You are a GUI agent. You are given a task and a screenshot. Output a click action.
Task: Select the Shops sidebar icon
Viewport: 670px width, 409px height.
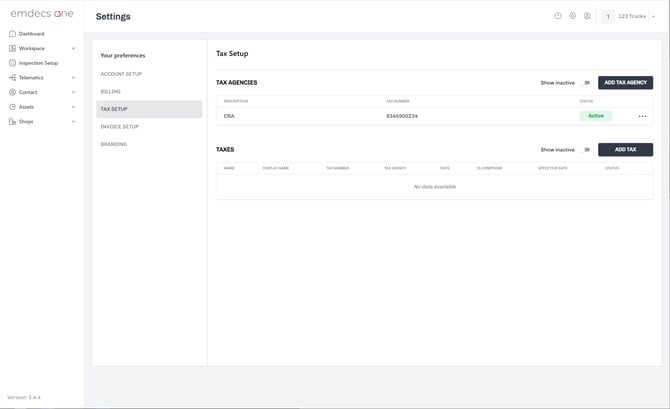[x=12, y=121]
